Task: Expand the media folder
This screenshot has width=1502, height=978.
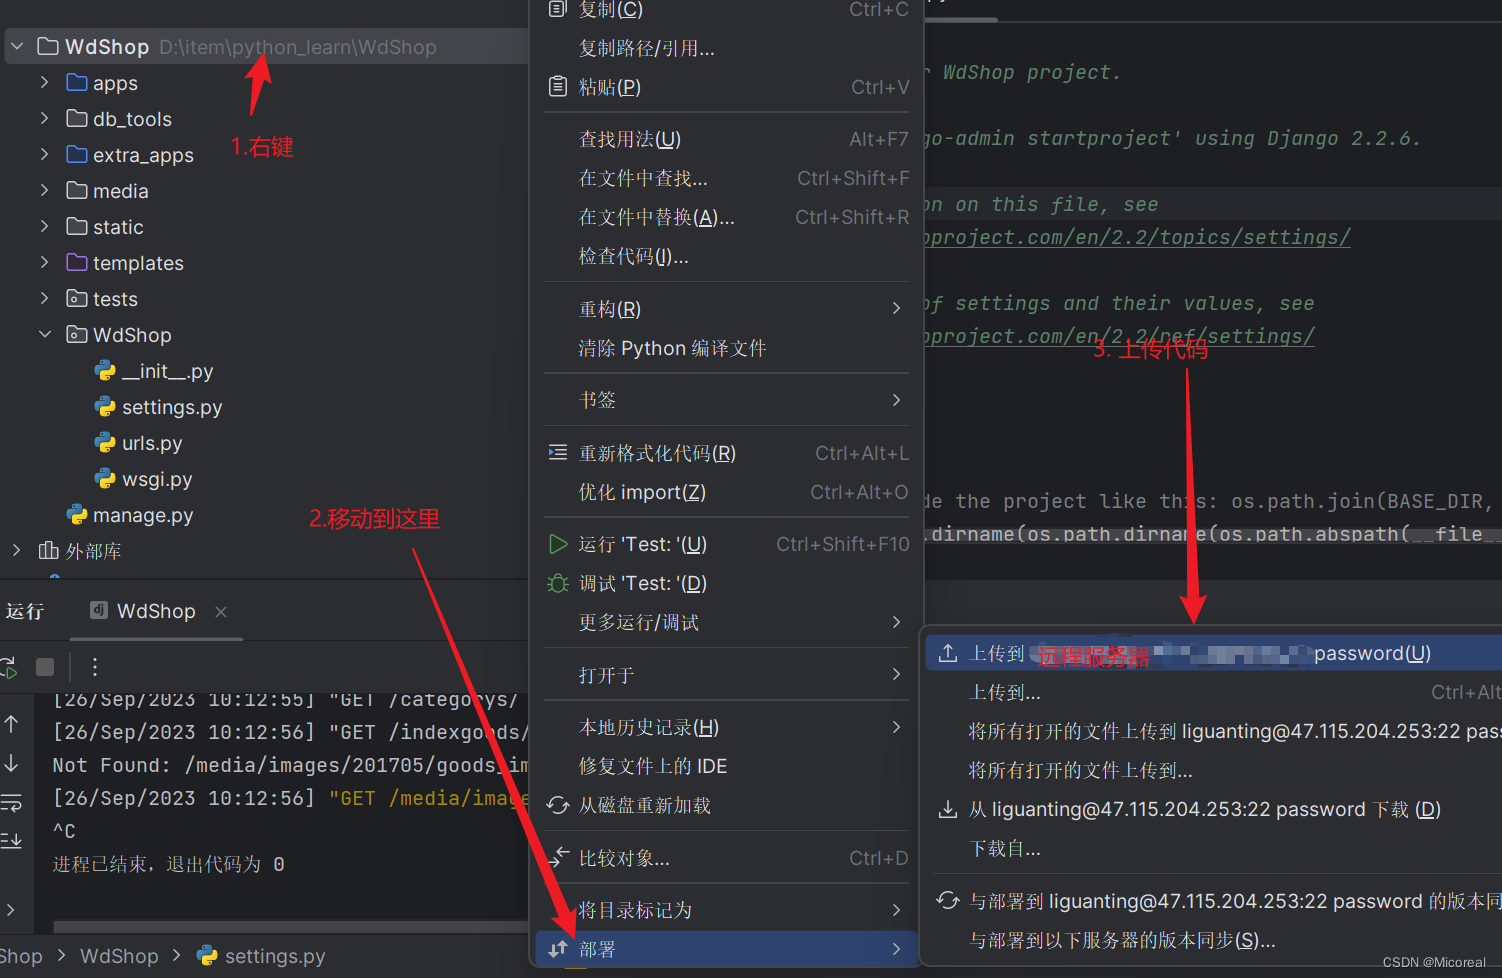Action: point(44,191)
